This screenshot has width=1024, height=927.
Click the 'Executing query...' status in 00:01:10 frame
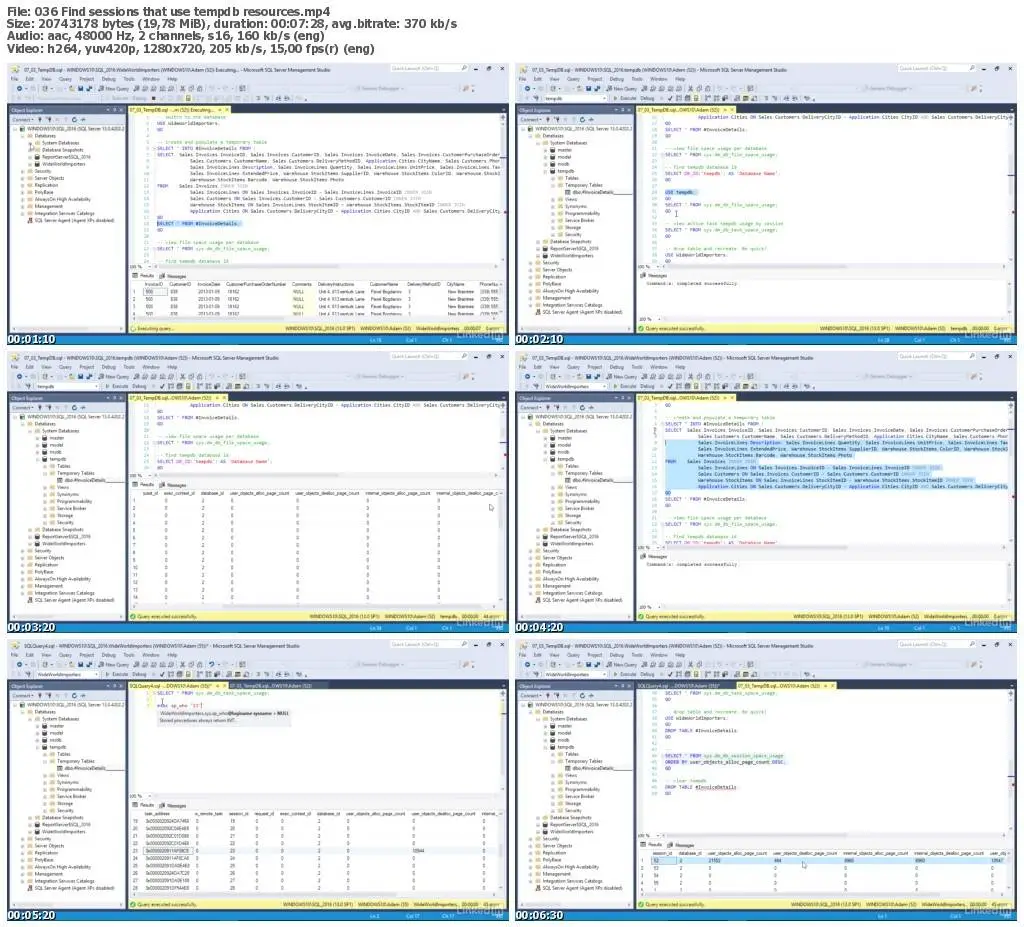click(155, 328)
